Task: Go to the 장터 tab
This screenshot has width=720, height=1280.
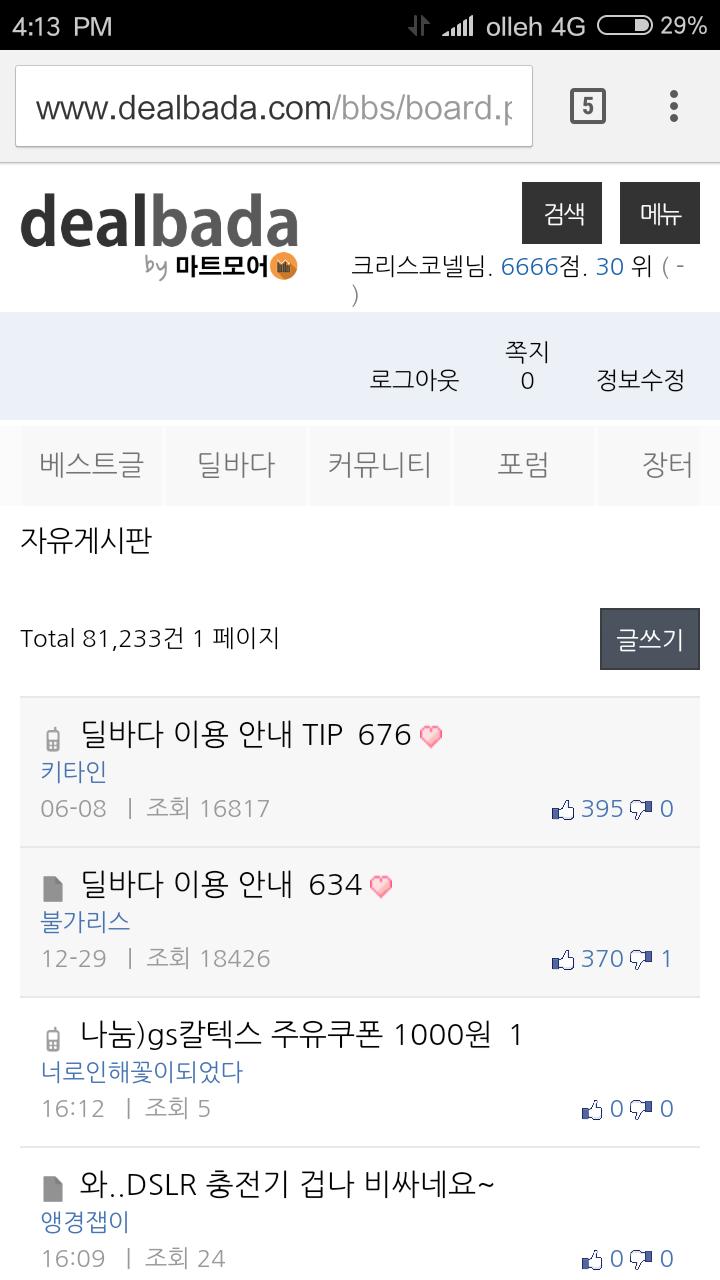Action: click(667, 465)
